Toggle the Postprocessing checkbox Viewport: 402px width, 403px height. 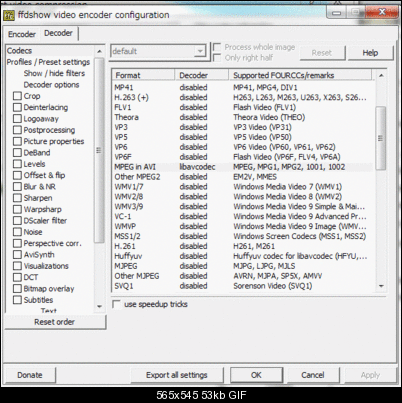click(x=17, y=130)
